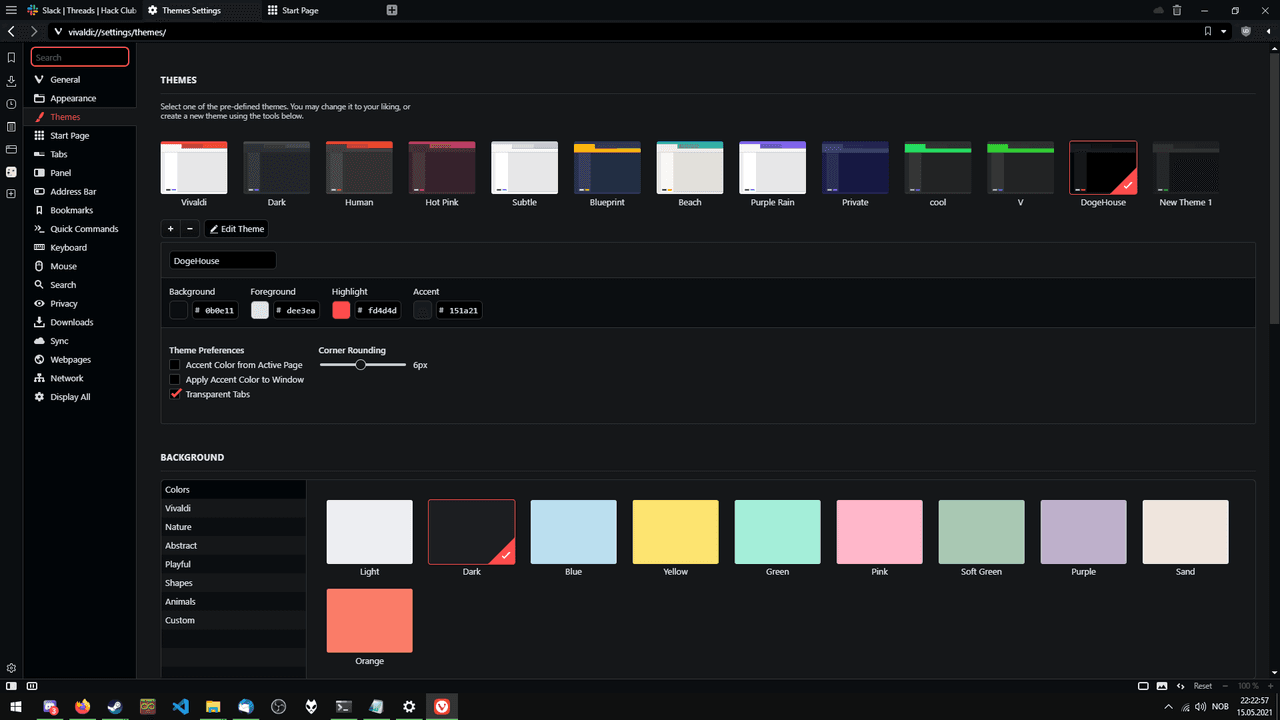1280x720 pixels.
Task: Go to the Keyboard settings section
Action: coord(80,247)
